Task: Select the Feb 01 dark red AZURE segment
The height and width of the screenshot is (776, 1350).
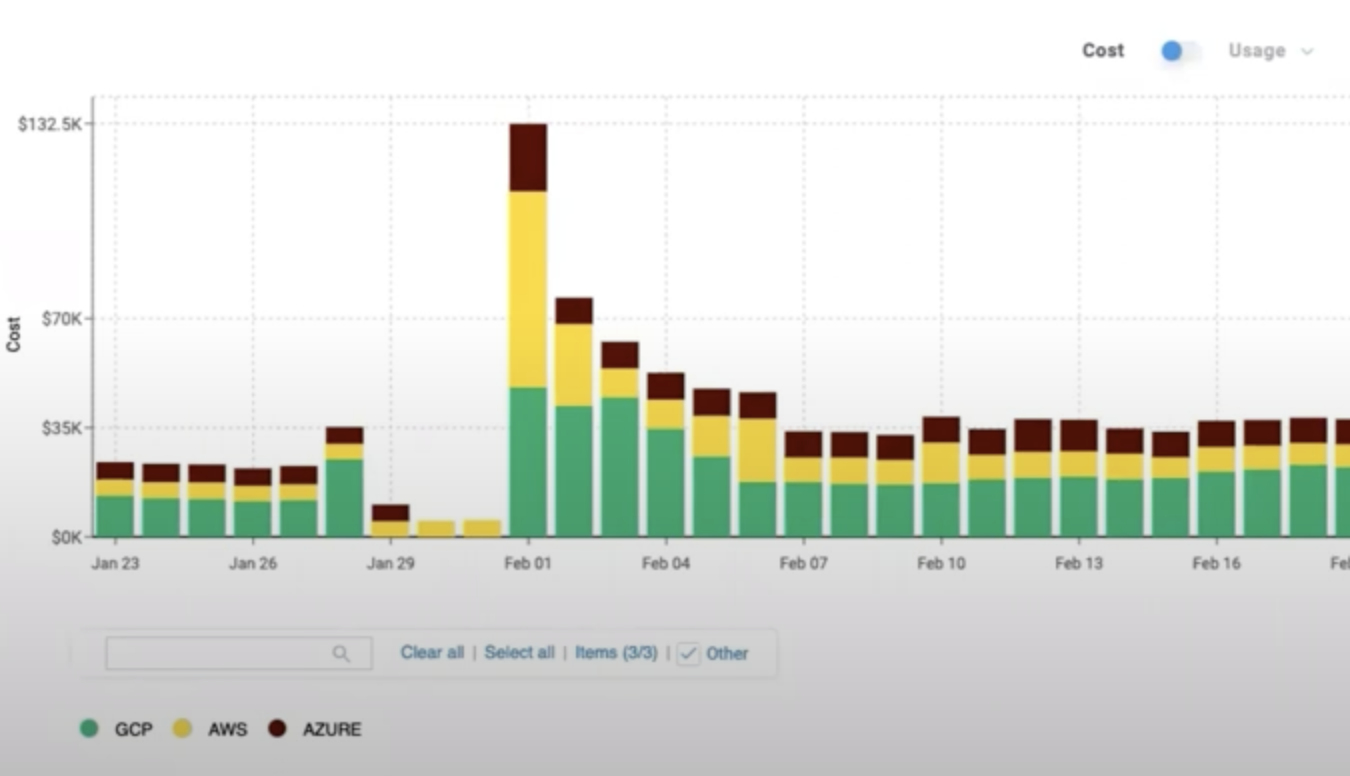Action: (x=528, y=158)
